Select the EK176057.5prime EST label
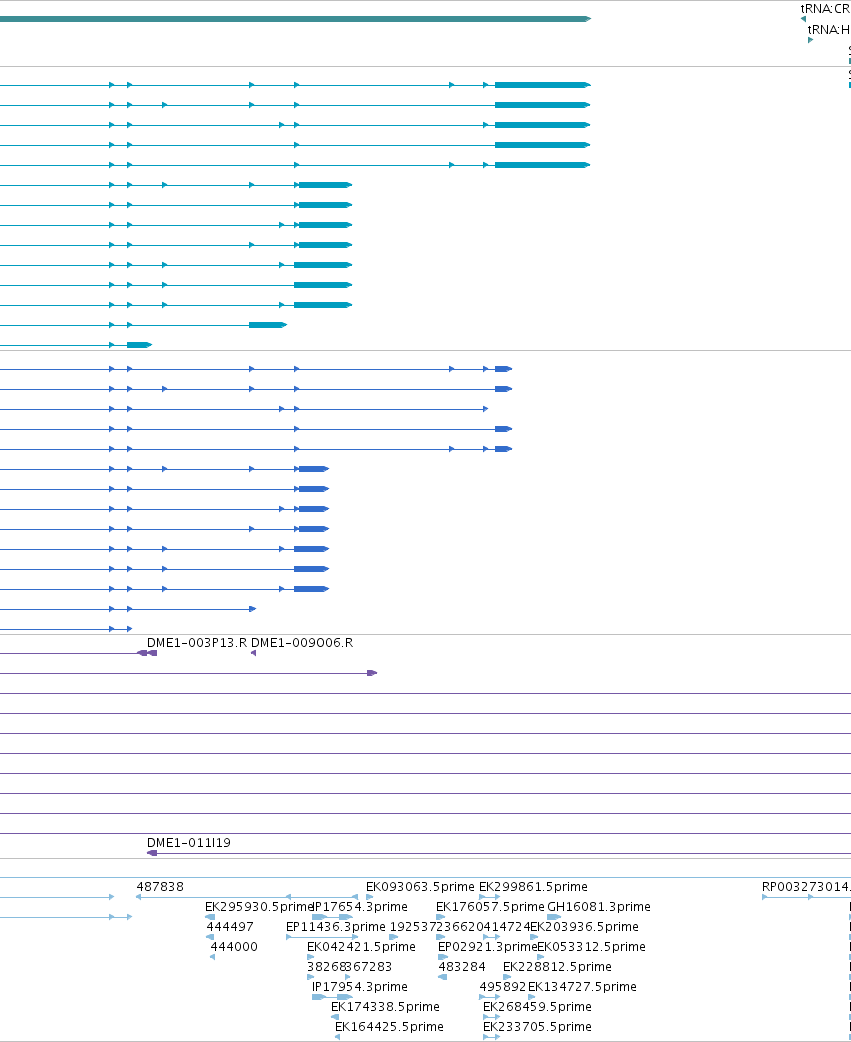The image size is (851, 1042). (490, 906)
